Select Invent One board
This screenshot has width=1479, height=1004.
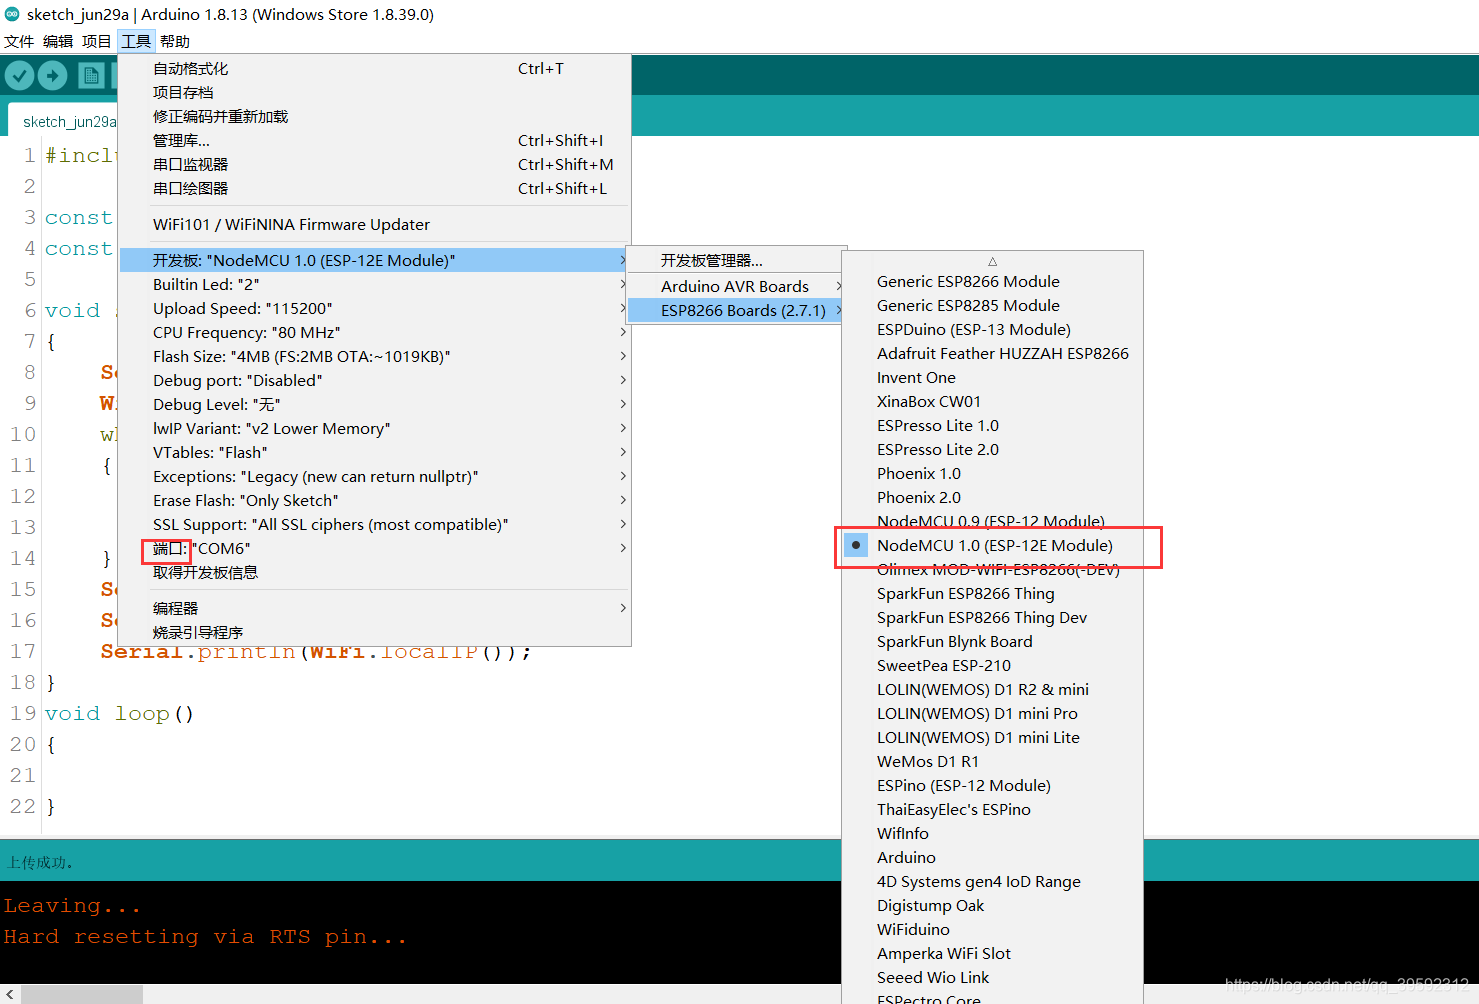pyautogui.click(x=992, y=377)
